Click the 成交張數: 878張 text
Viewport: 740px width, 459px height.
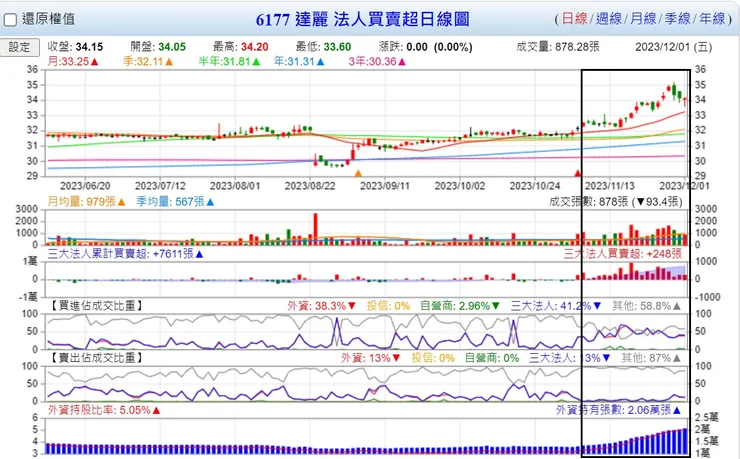(x=589, y=201)
